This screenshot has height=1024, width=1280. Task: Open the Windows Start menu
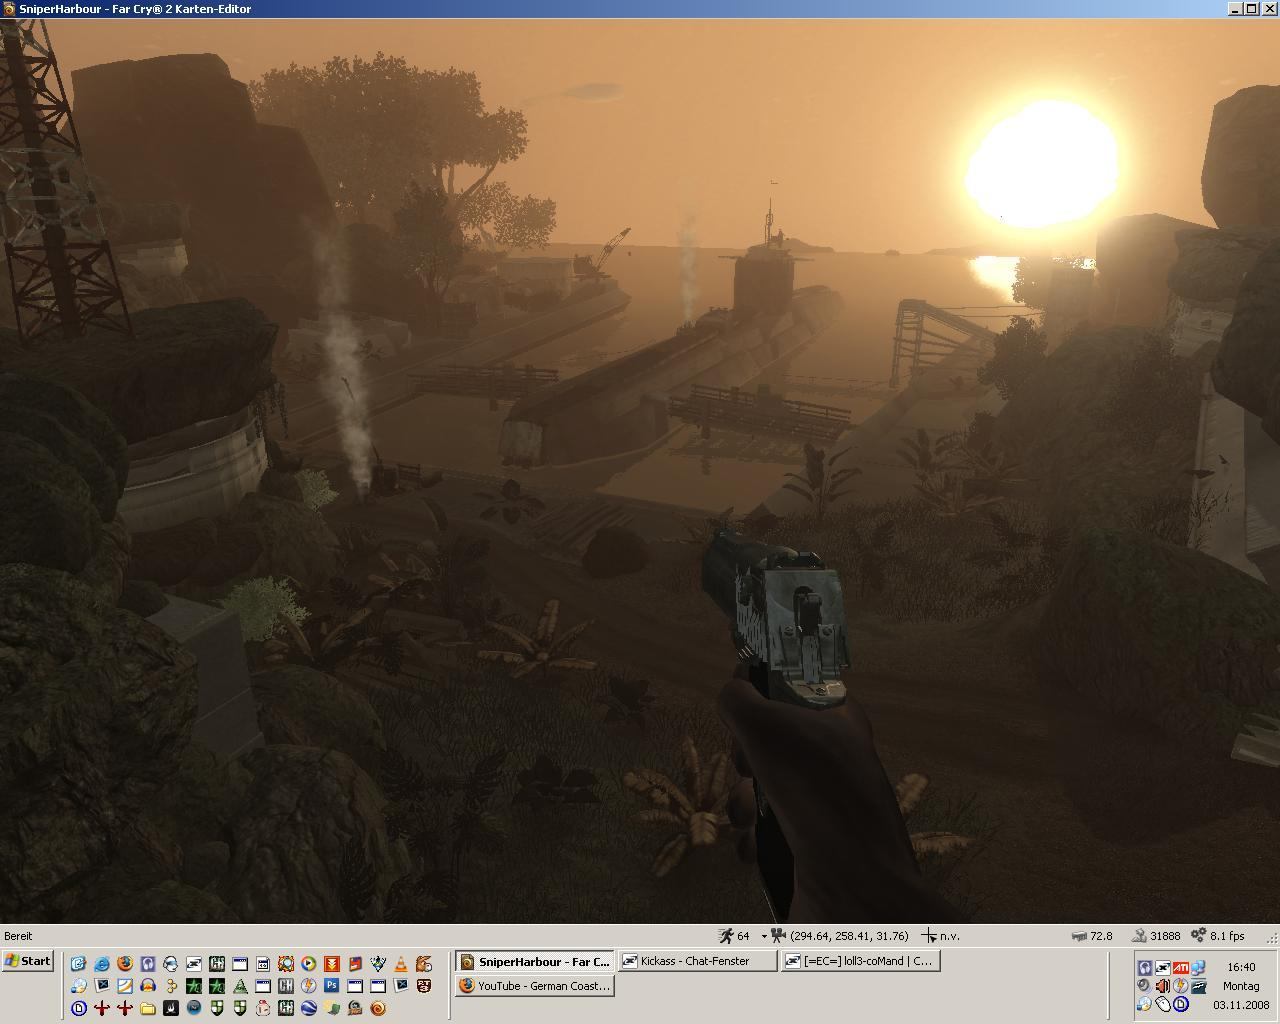click(28, 961)
